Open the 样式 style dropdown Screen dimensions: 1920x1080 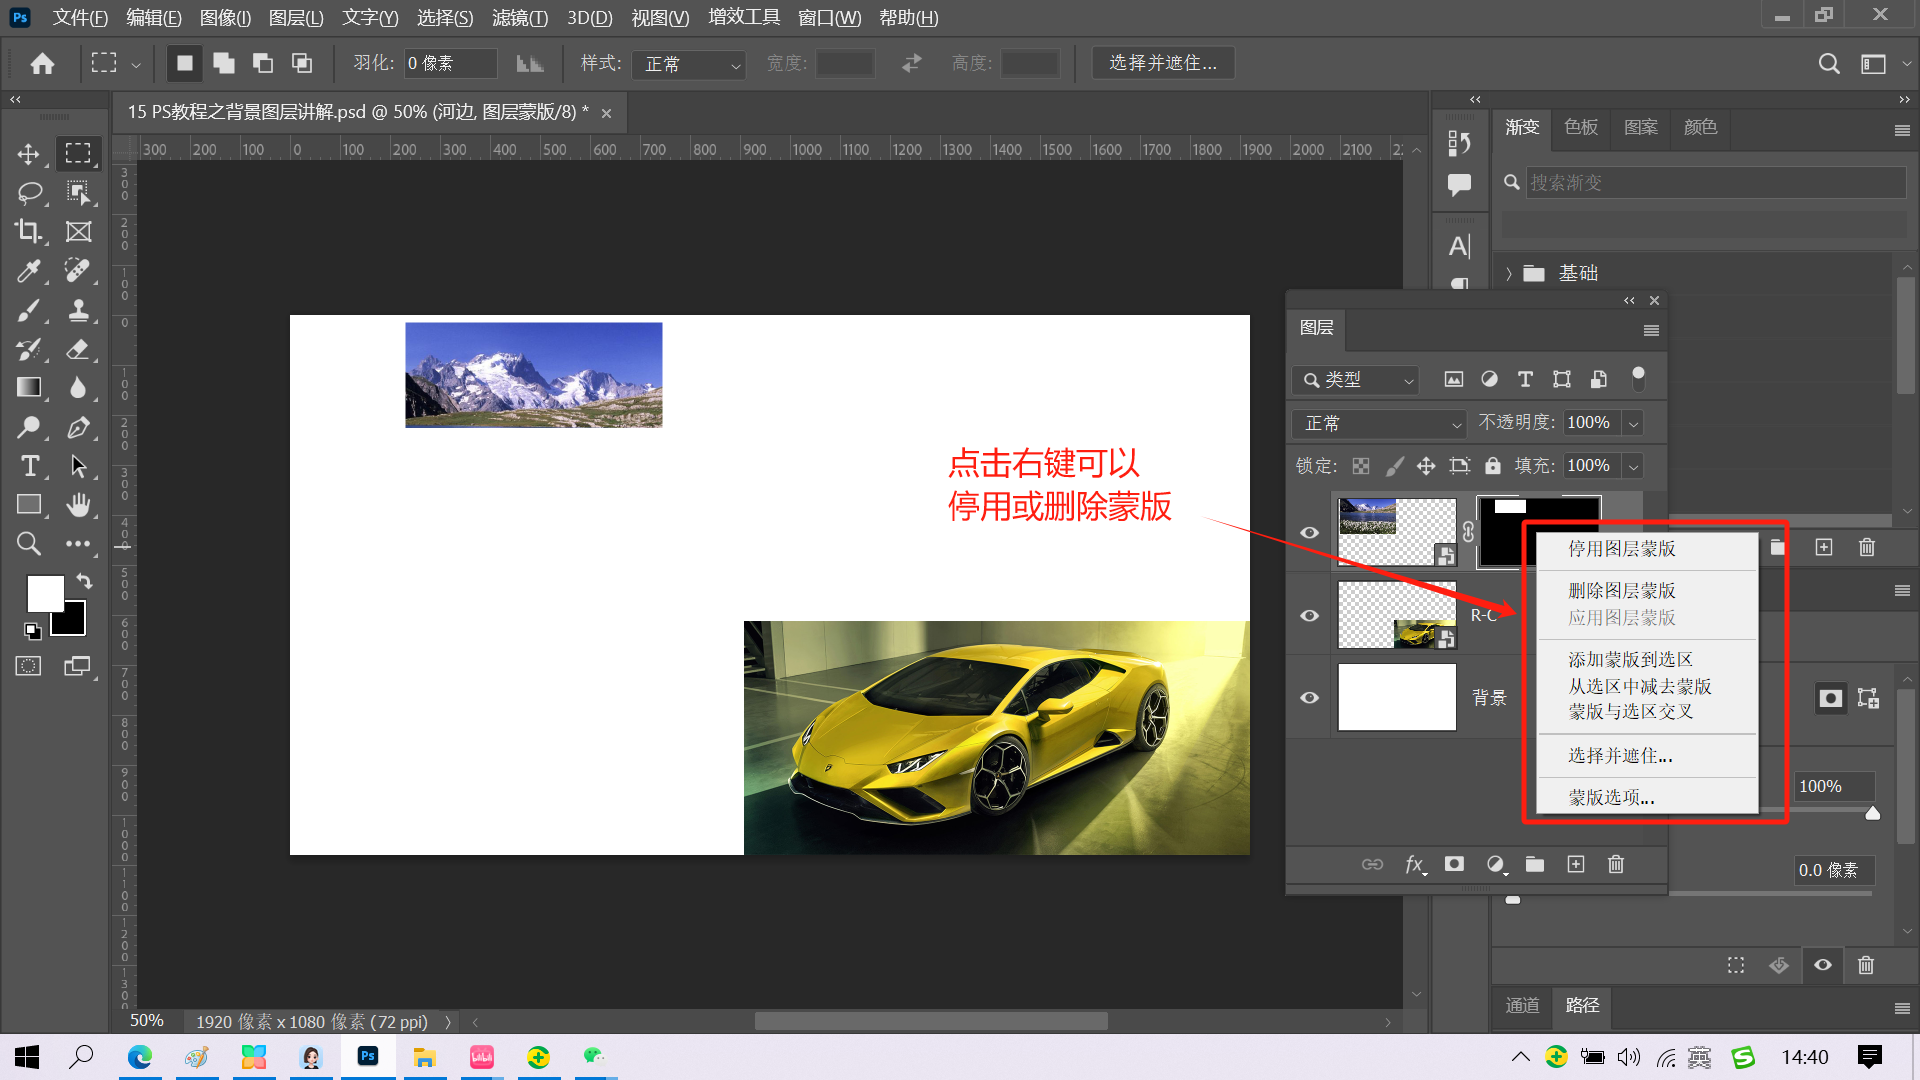tap(689, 64)
